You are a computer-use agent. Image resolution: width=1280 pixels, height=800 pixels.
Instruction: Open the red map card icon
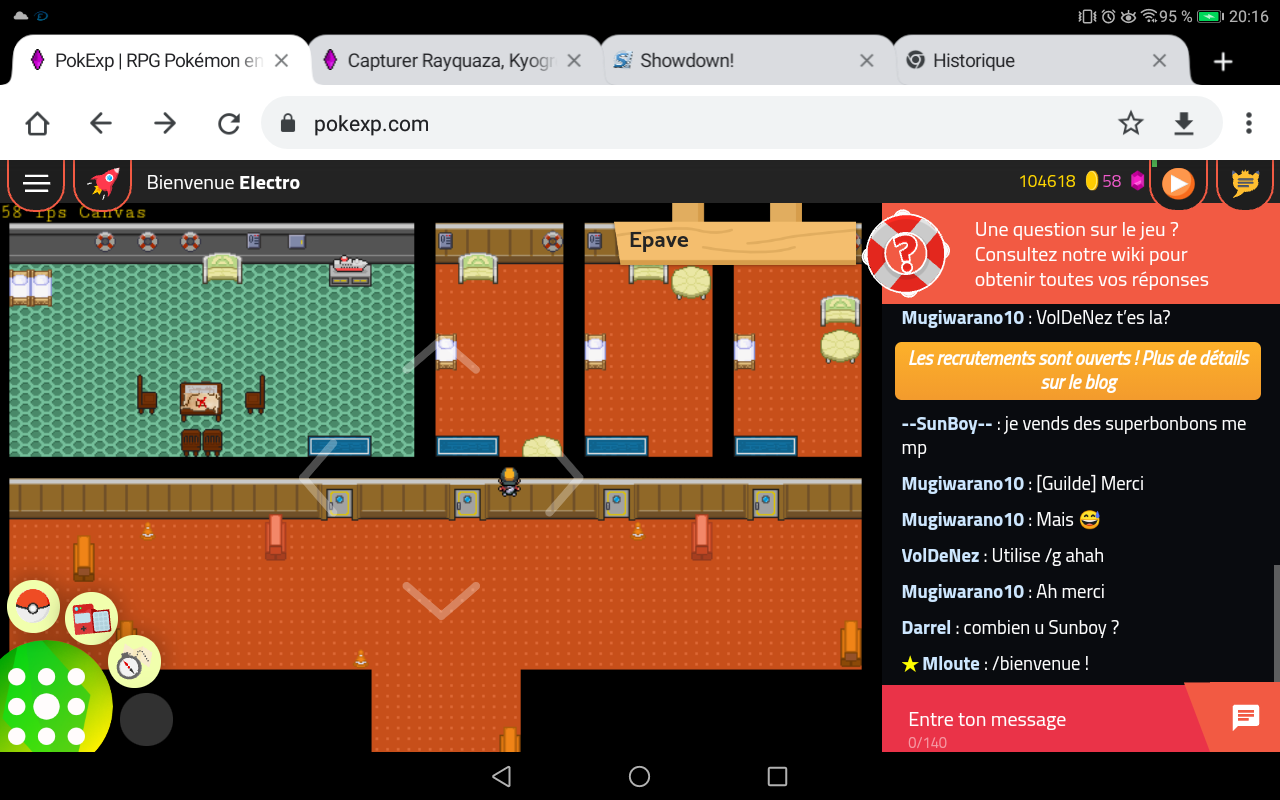click(x=92, y=618)
